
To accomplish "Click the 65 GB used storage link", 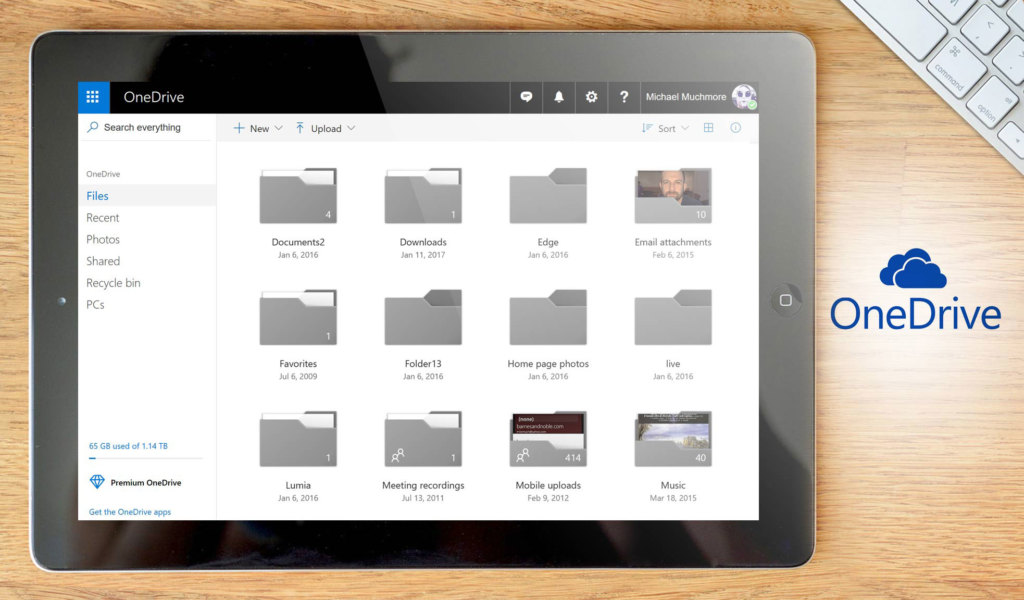I will [128, 446].
